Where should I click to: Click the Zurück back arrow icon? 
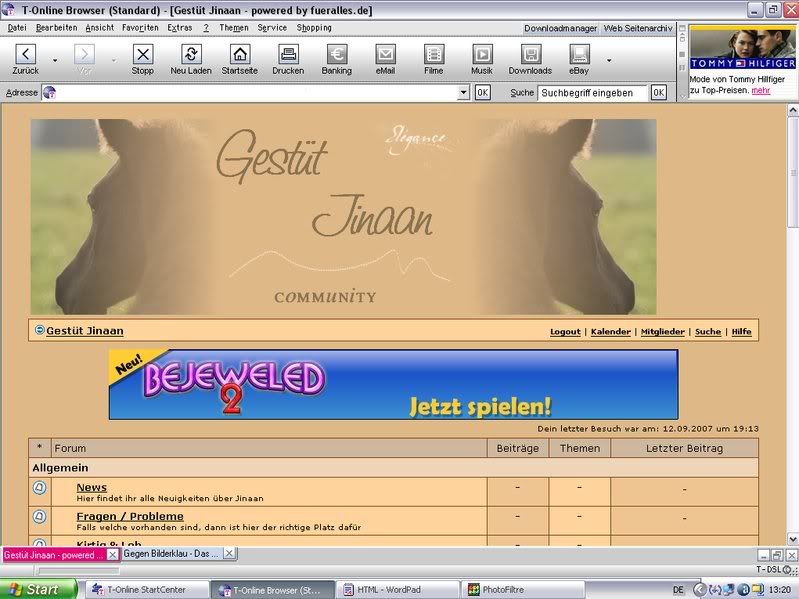pyautogui.click(x=25, y=54)
